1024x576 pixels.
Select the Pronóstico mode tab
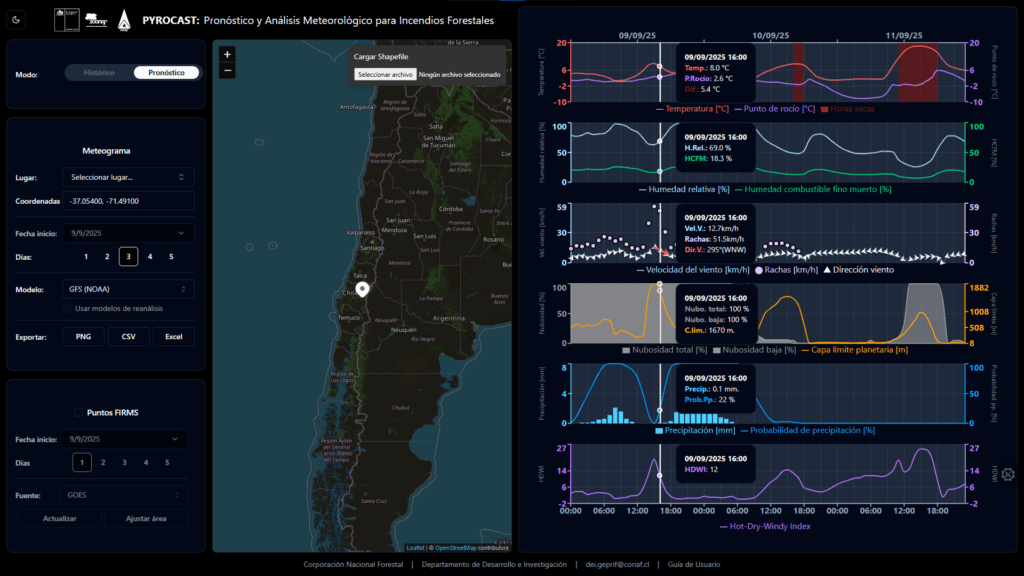[x=166, y=73]
